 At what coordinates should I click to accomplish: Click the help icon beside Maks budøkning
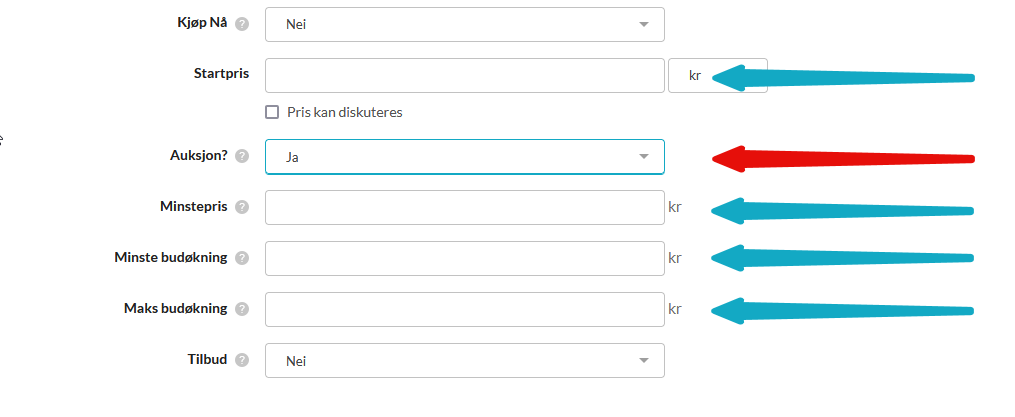click(242, 309)
